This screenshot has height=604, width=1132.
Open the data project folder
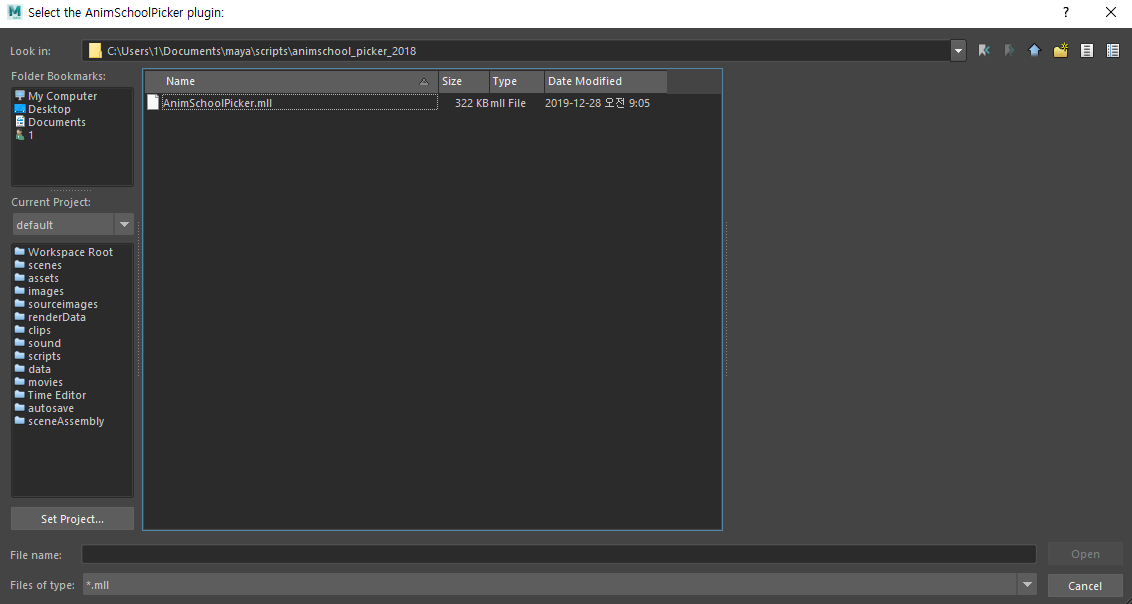coord(39,369)
